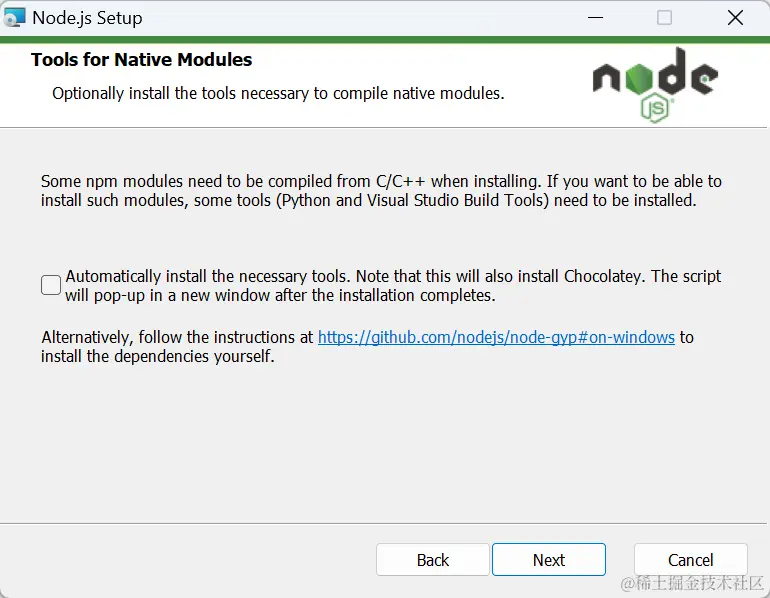The height and width of the screenshot is (598, 770).
Task: Click the 'Tools for Native Modules' heading
Action: pos(141,59)
